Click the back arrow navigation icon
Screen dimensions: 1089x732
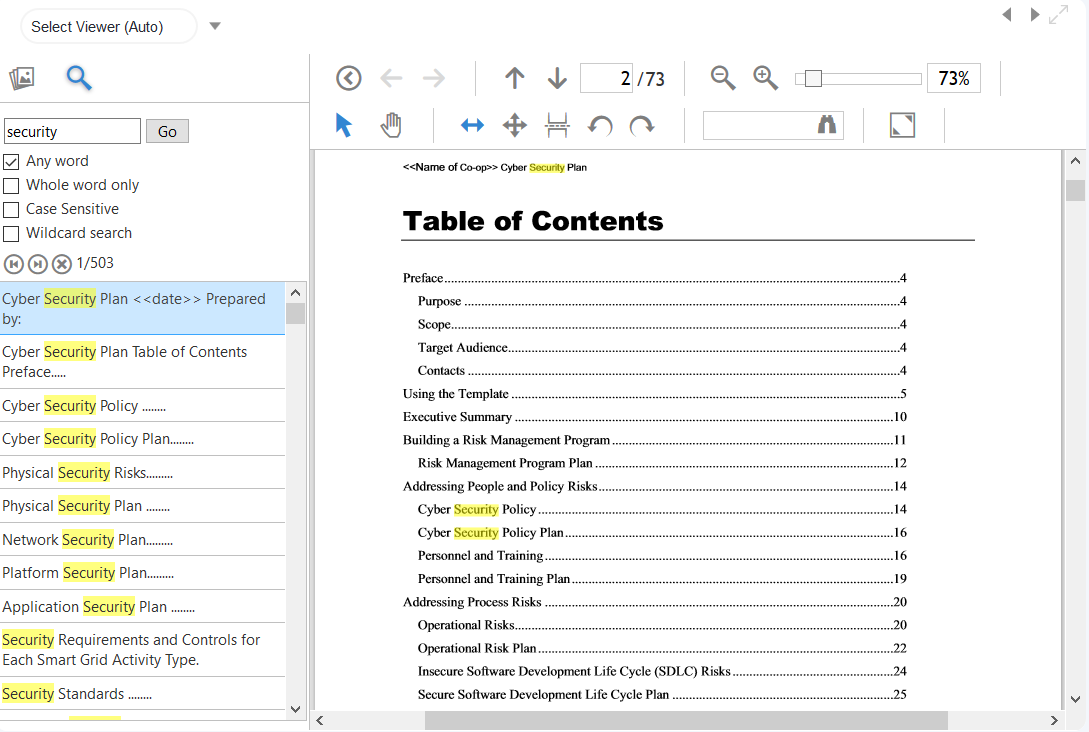pos(392,78)
